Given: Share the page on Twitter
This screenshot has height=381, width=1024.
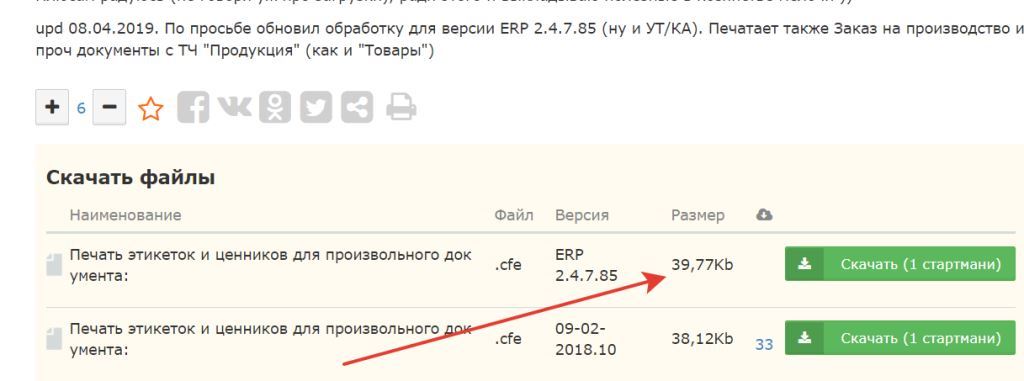Looking at the screenshot, I should [x=316, y=108].
